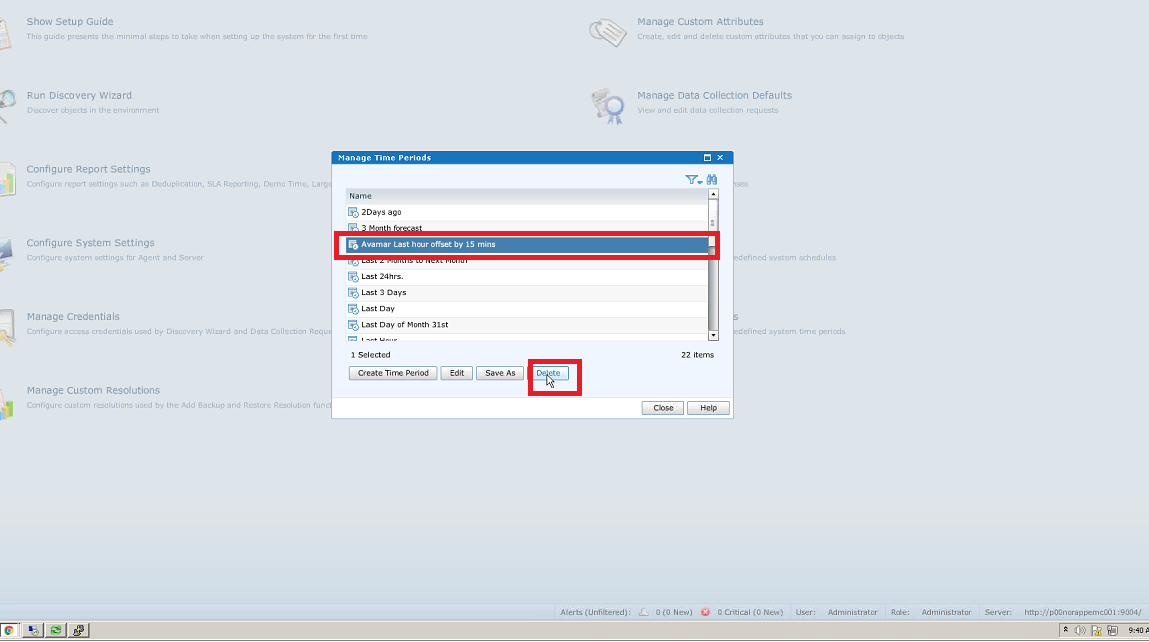Select Avamar Last hour offset by 15 mins
Screen dimensions: 1149x642
527,244
